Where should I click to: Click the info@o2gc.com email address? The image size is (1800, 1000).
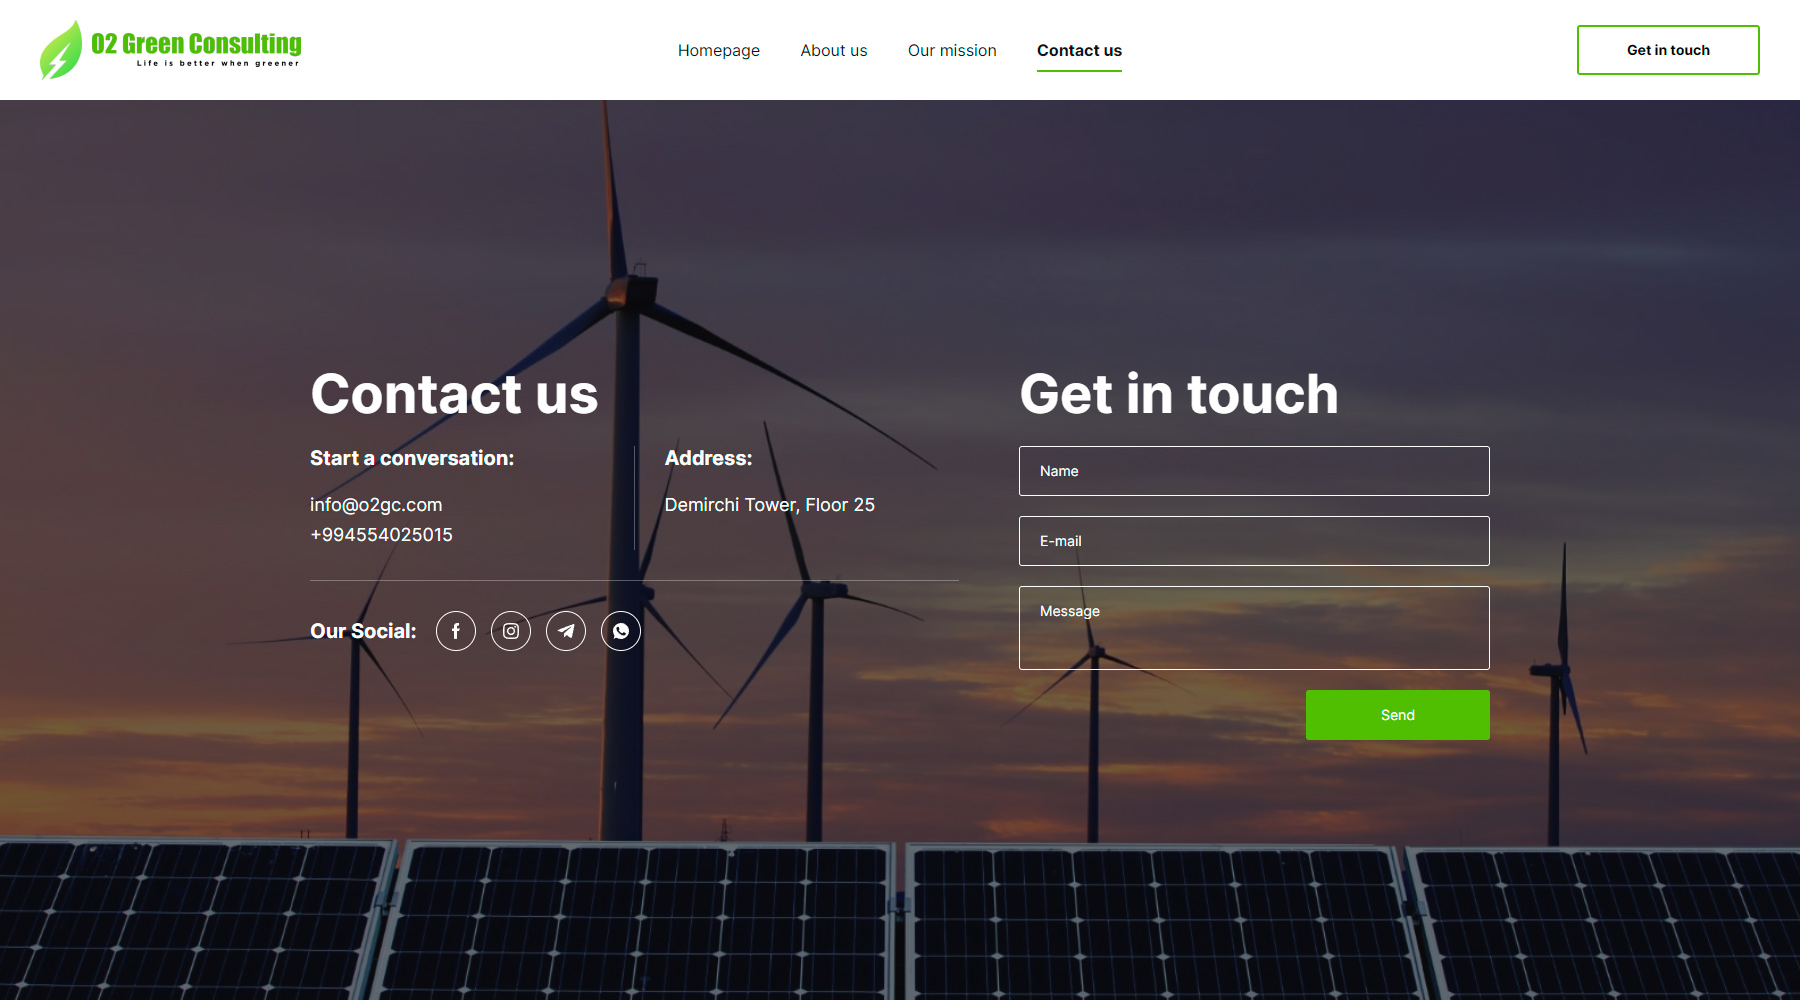[x=376, y=505]
